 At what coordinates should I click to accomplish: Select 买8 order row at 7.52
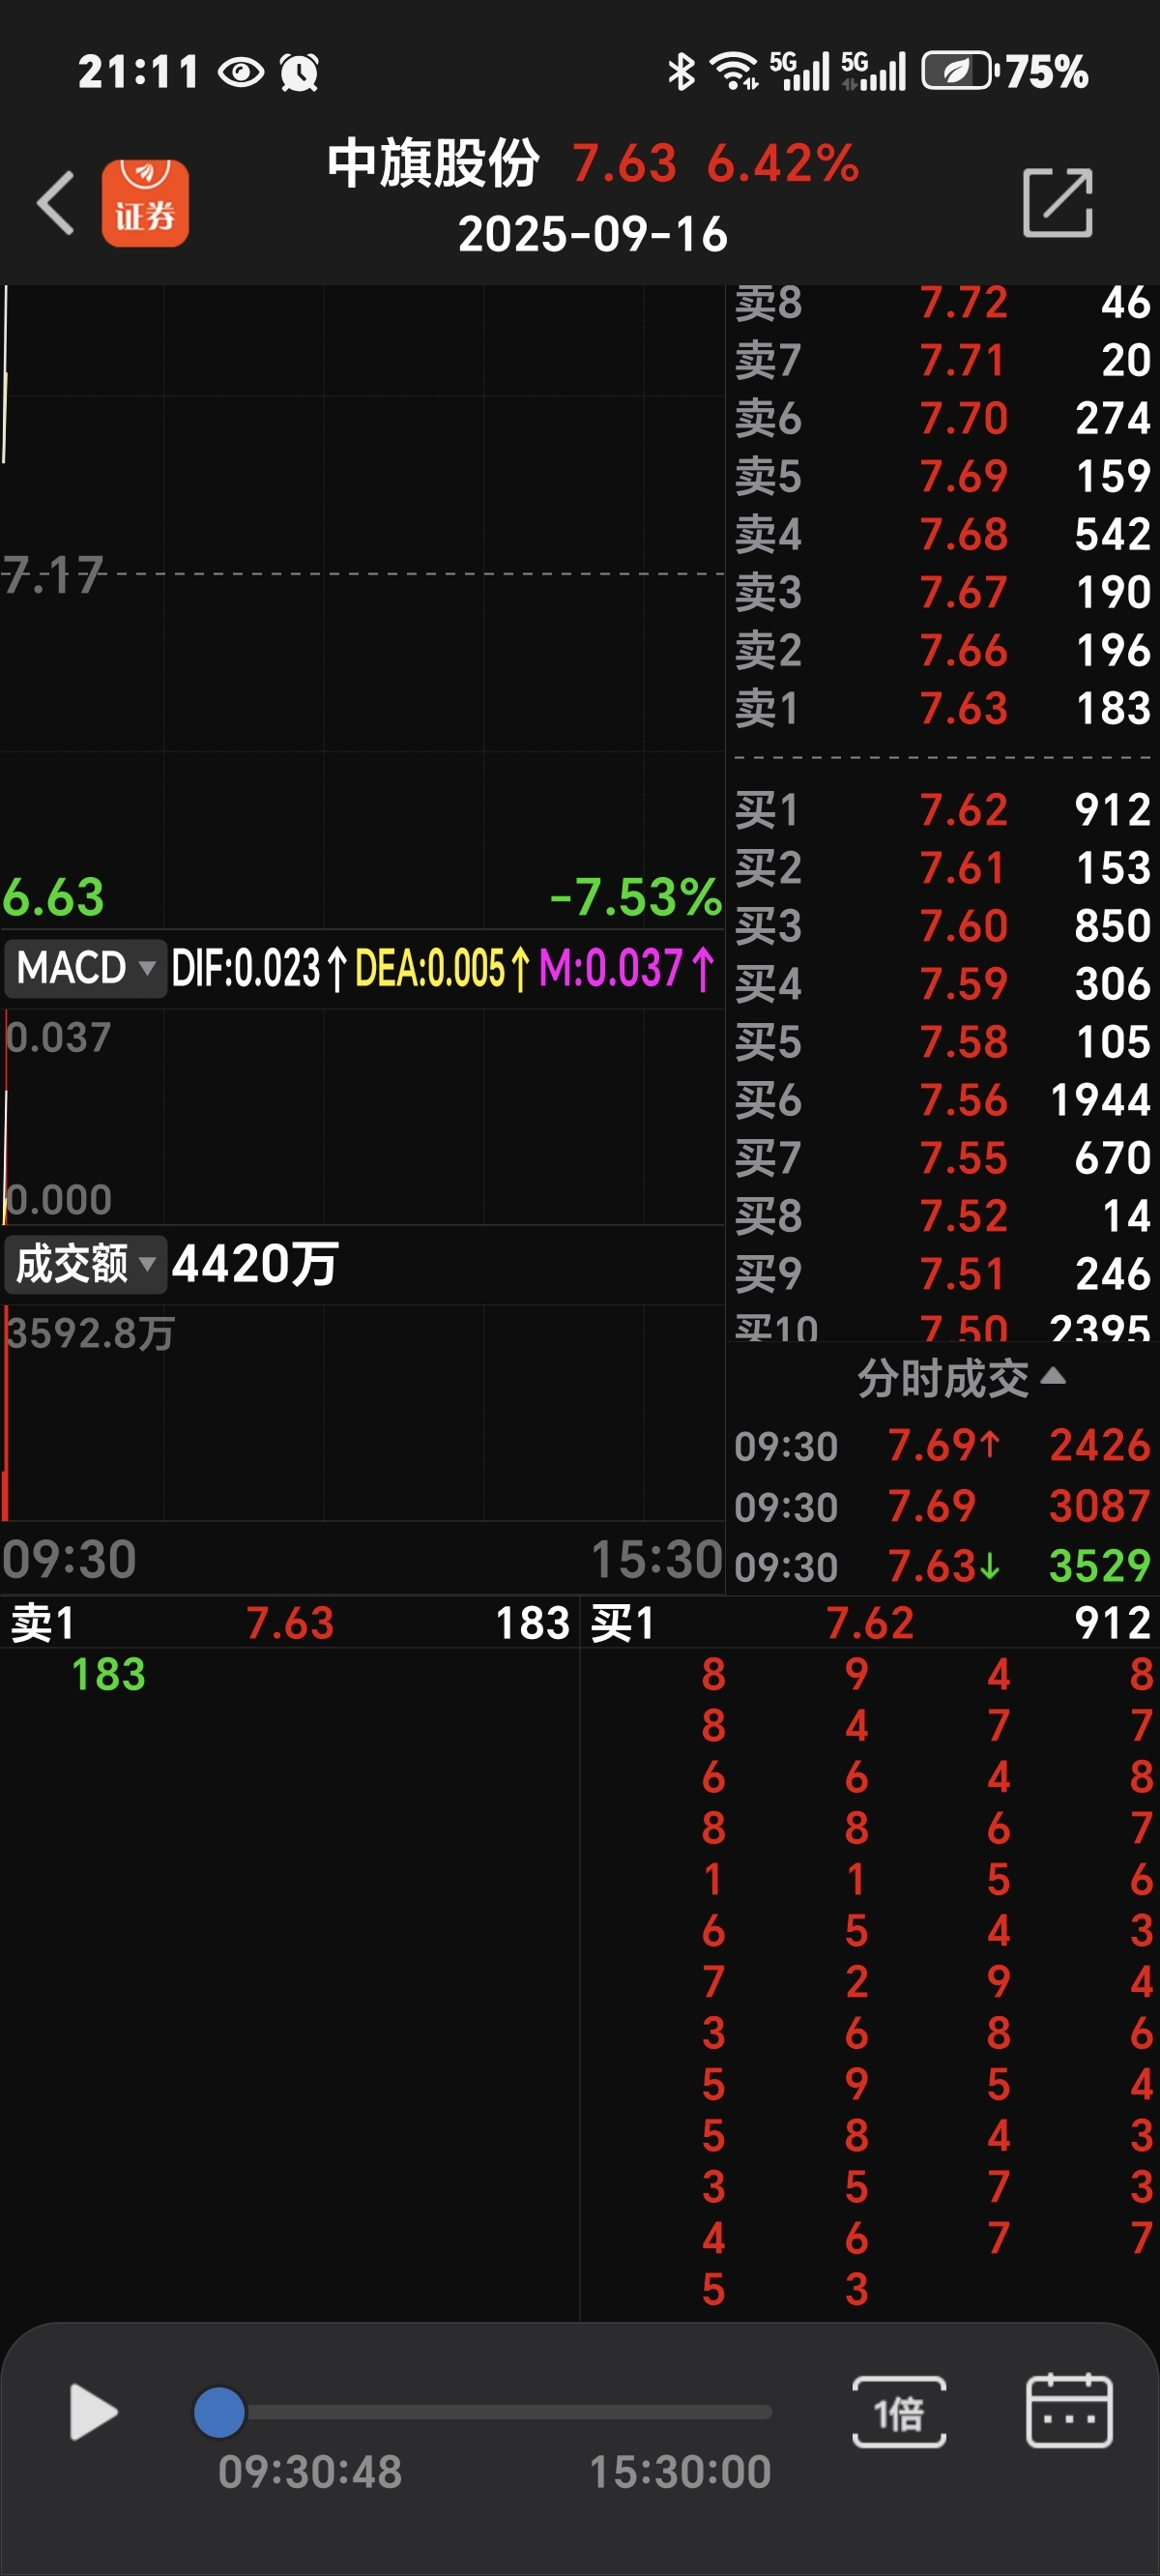pyautogui.click(x=942, y=1215)
